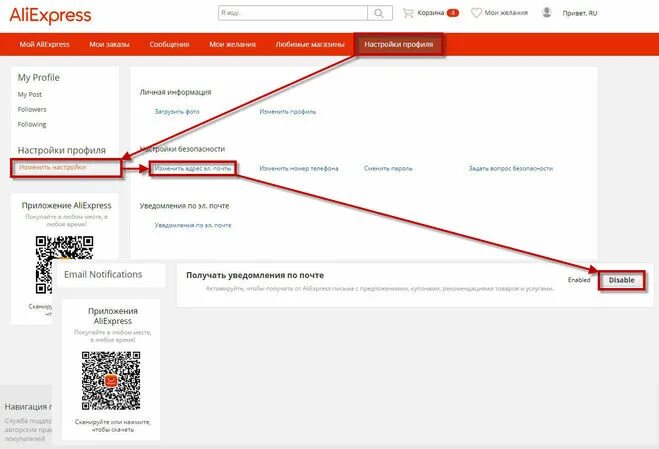The height and width of the screenshot is (449, 659).
Task: Click Изменить адрес эл. почты link
Action: point(193,168)
